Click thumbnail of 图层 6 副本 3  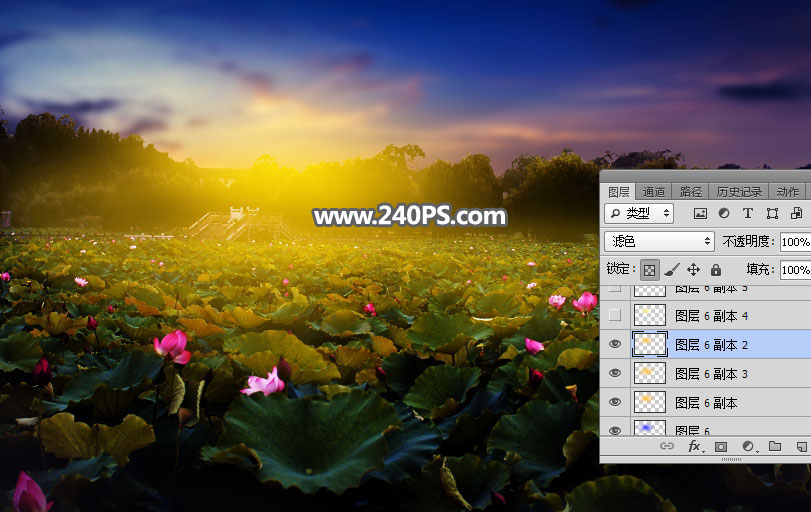tap(650, 373)
